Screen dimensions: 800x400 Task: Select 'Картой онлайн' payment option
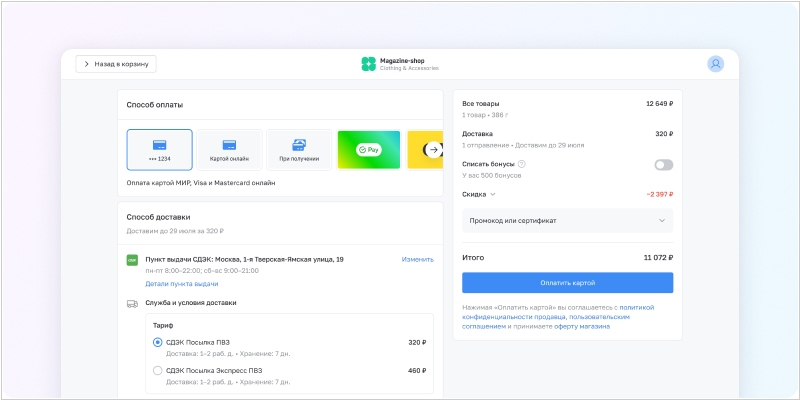point(229,149)
